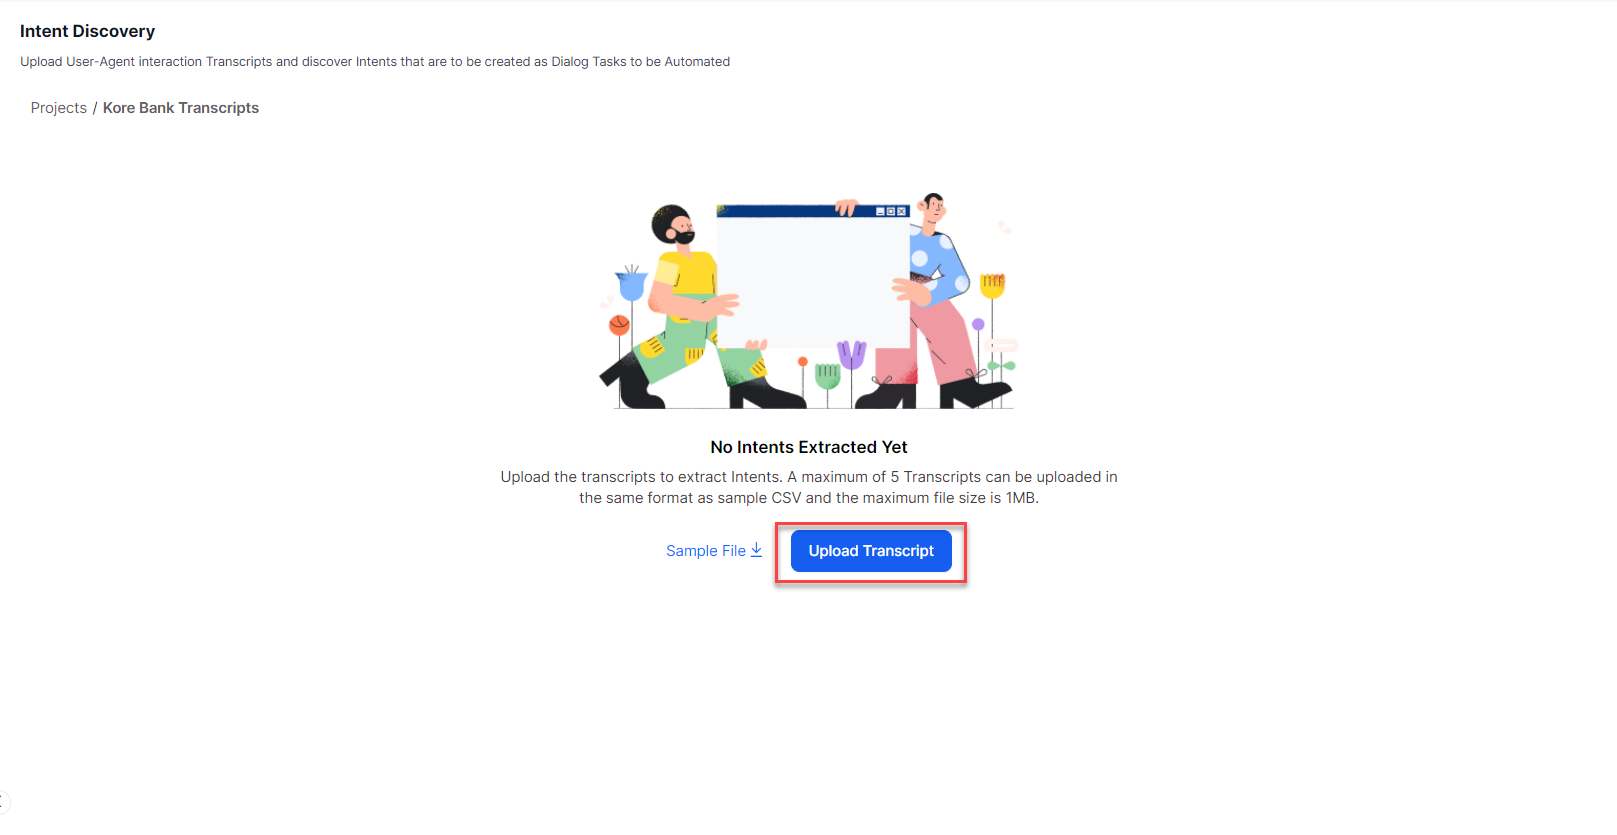The height and width of the screenshot is (835, 1617).
Task: Click the partial circular widget at bottom-left edge
Action: 4,802
